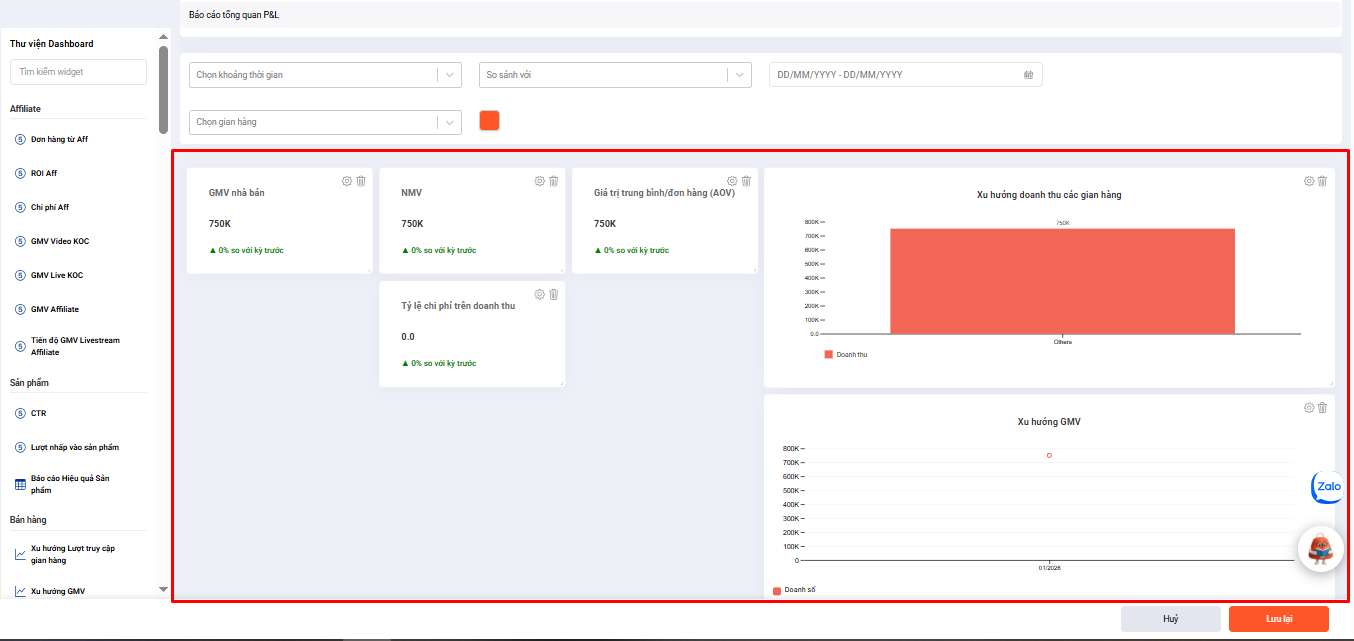The image size is (1354, 641).
Task: Open the Zalo chat icon
Action: tap(1327, 487)
